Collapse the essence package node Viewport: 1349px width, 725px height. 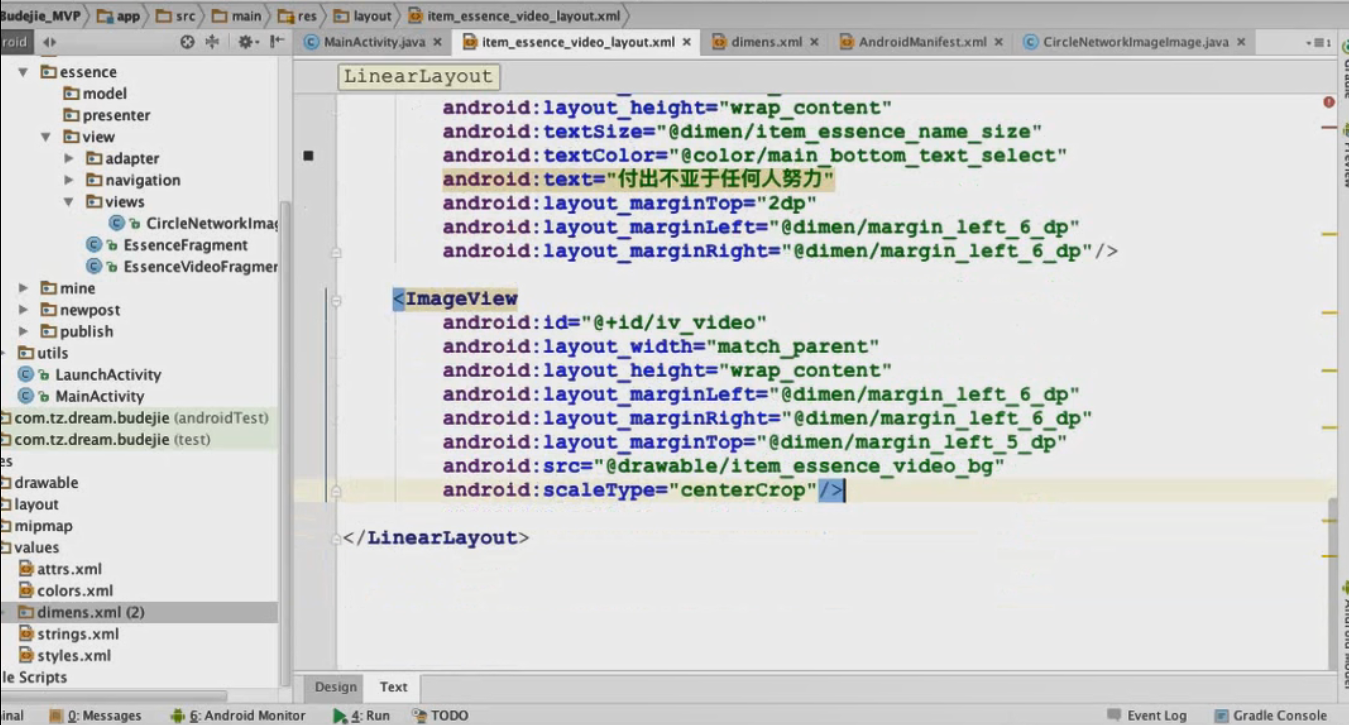tap(23, 72)
